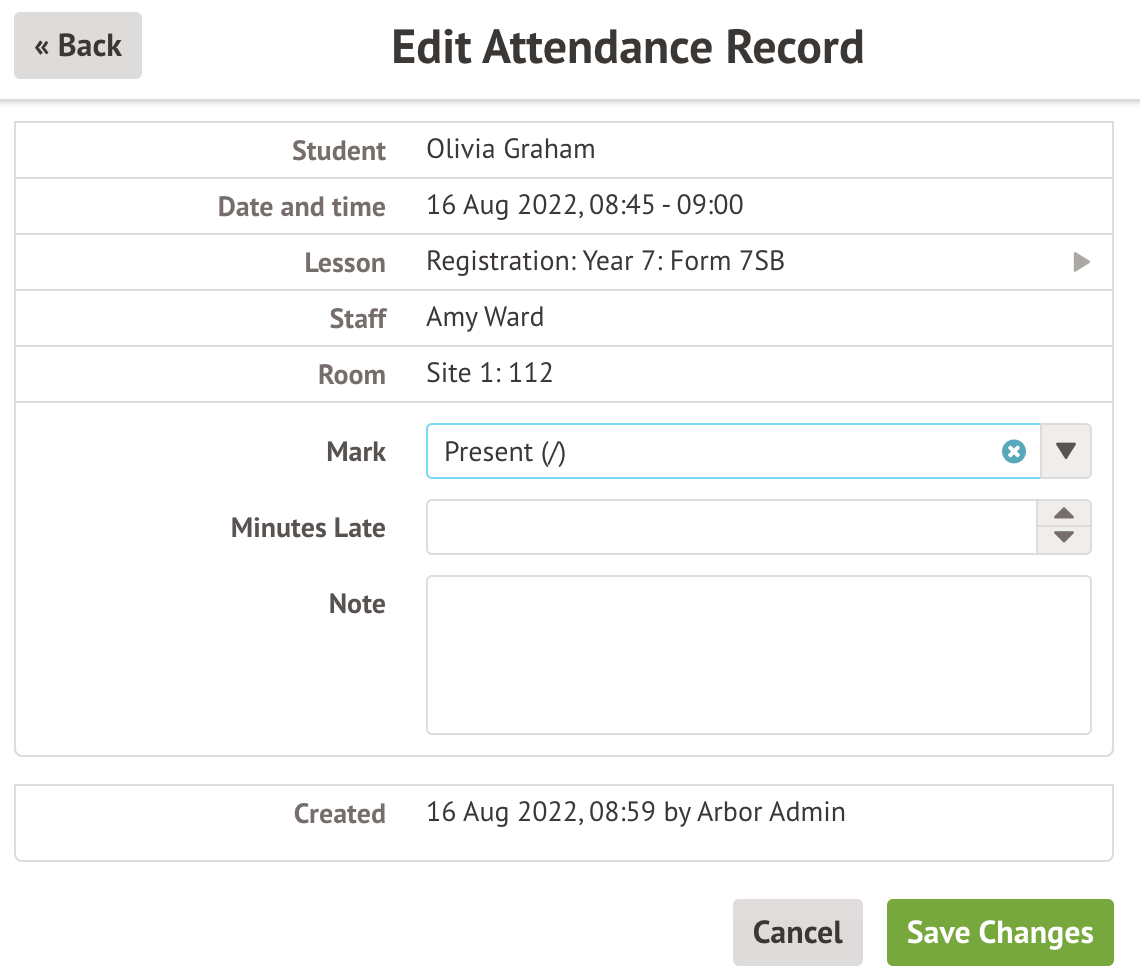Screen dimensions: 1140x978
Task: Click the student name Olivia Graham
Action: [510, 150]
